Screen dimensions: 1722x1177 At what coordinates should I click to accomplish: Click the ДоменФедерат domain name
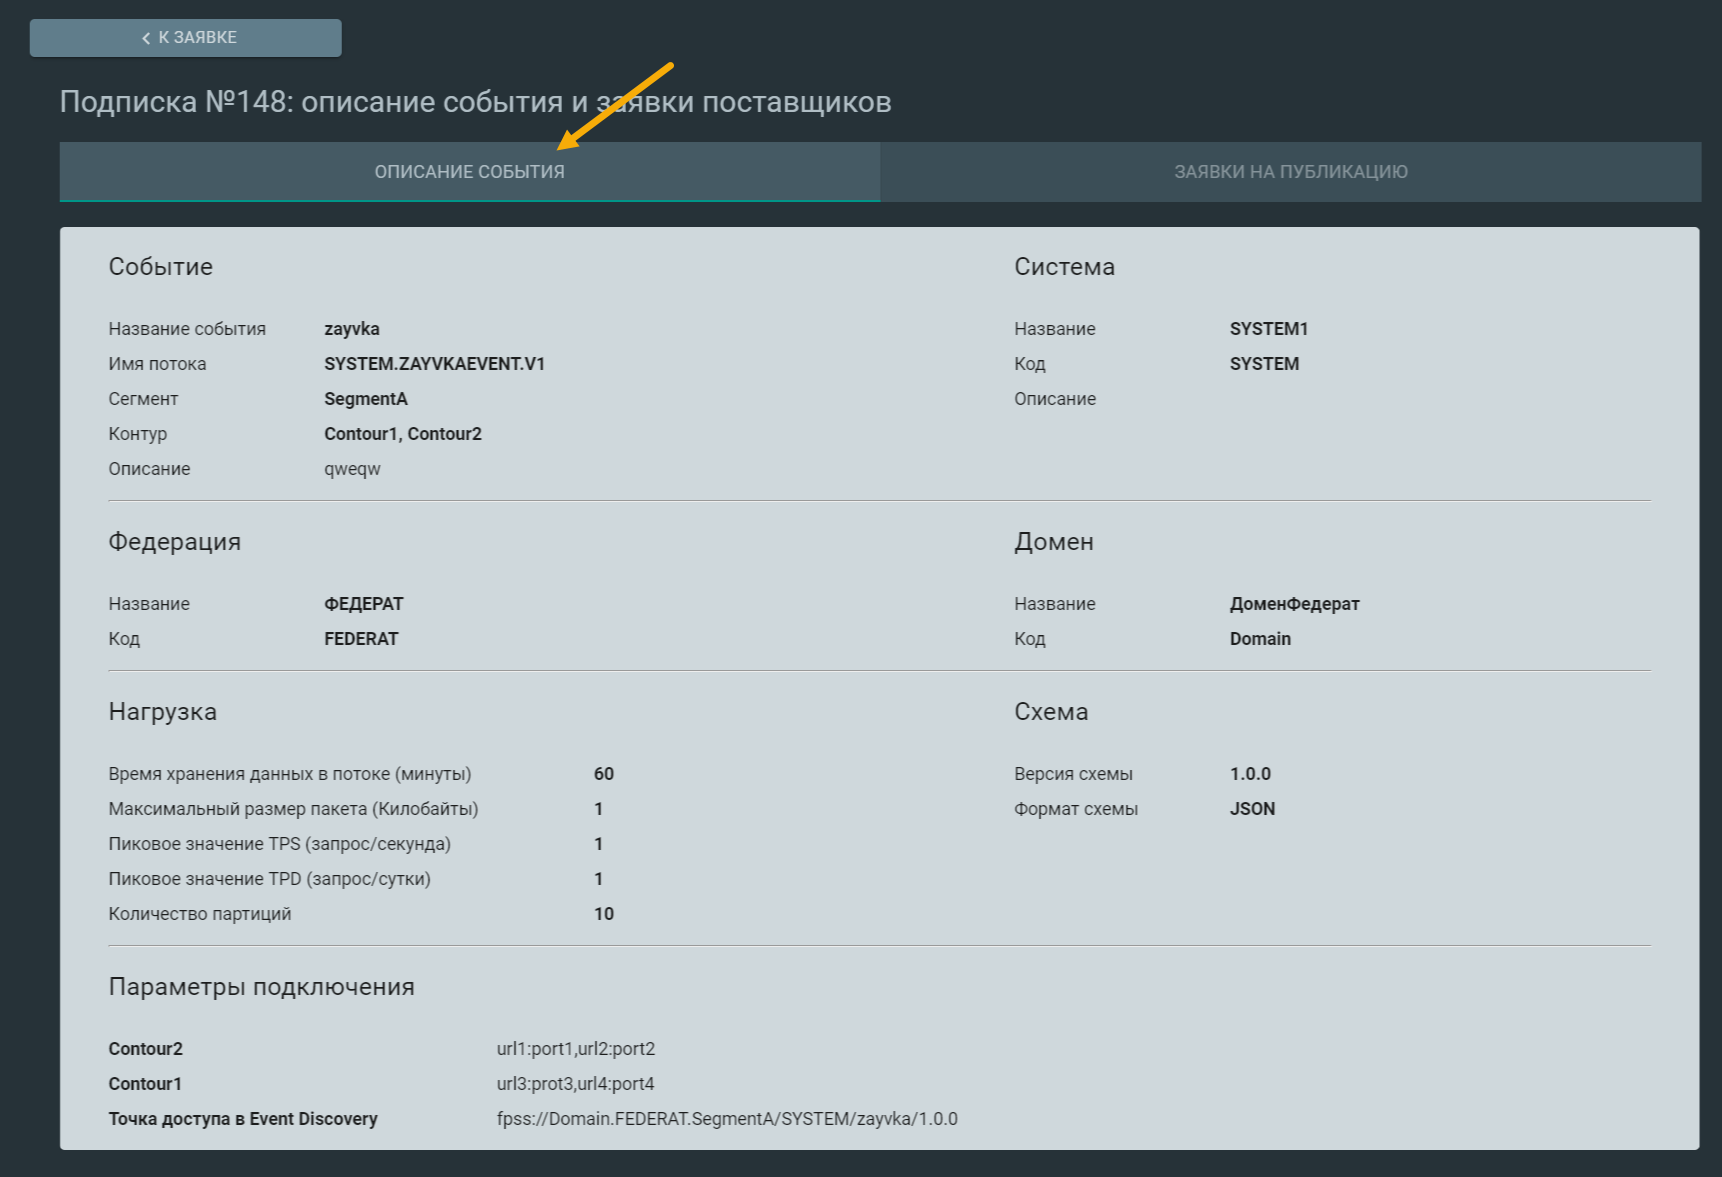[x=1294, y=604]
